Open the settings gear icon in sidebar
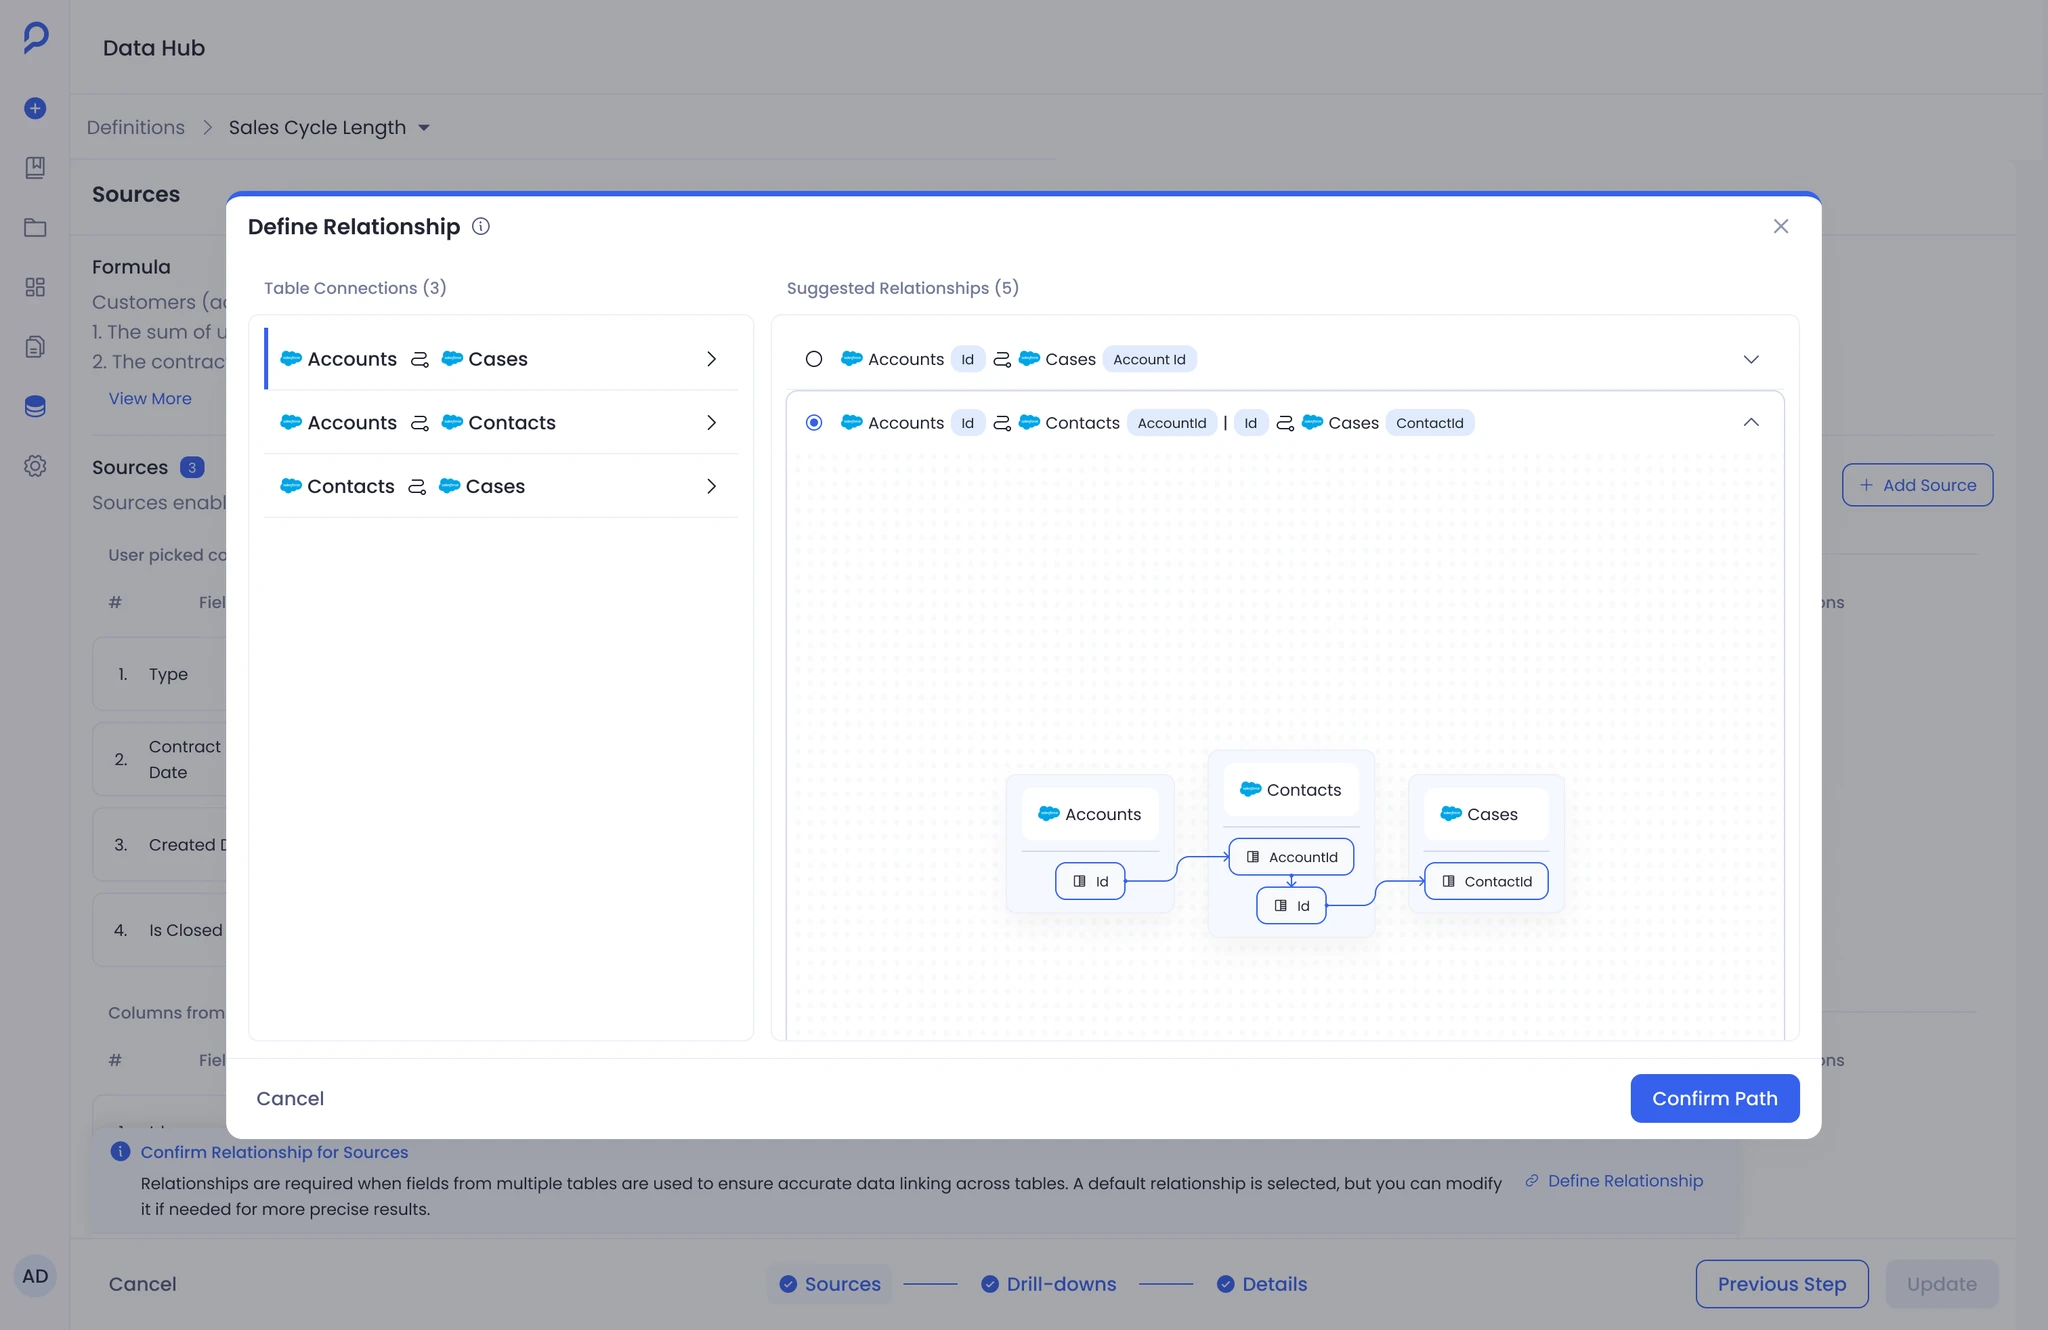The image size is (2048, 1330). point(35,466)
